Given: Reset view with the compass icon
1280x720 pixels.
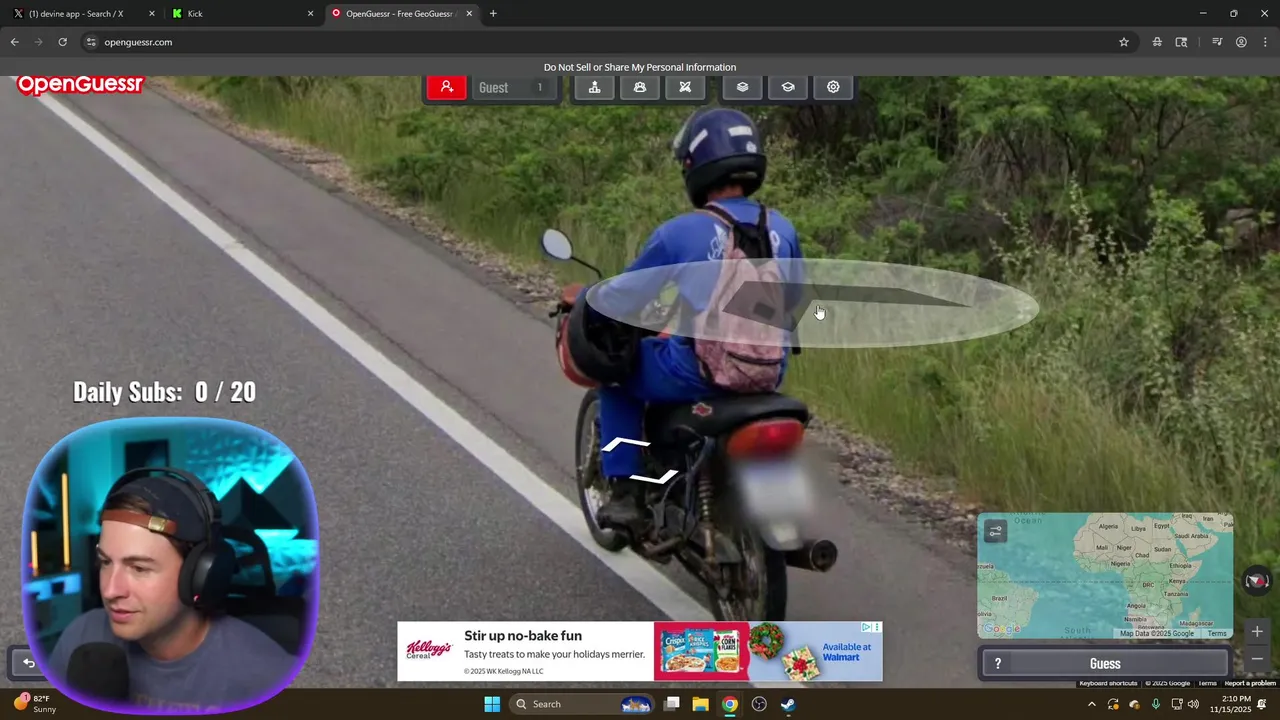Looking at the screenshot, I should click(1257, 581).
